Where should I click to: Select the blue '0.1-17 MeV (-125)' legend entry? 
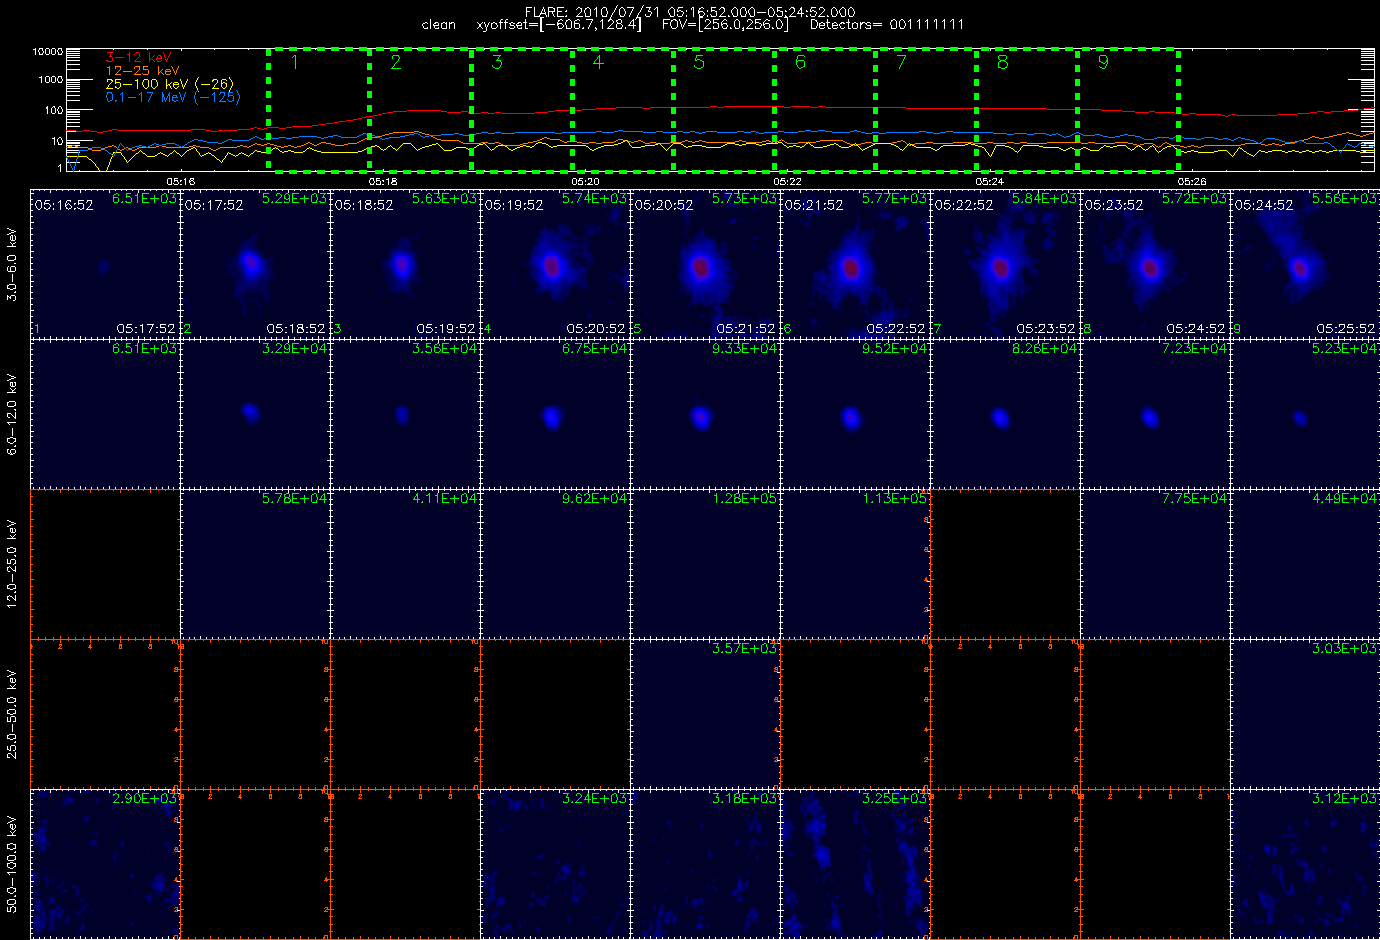tap(173, 97)
